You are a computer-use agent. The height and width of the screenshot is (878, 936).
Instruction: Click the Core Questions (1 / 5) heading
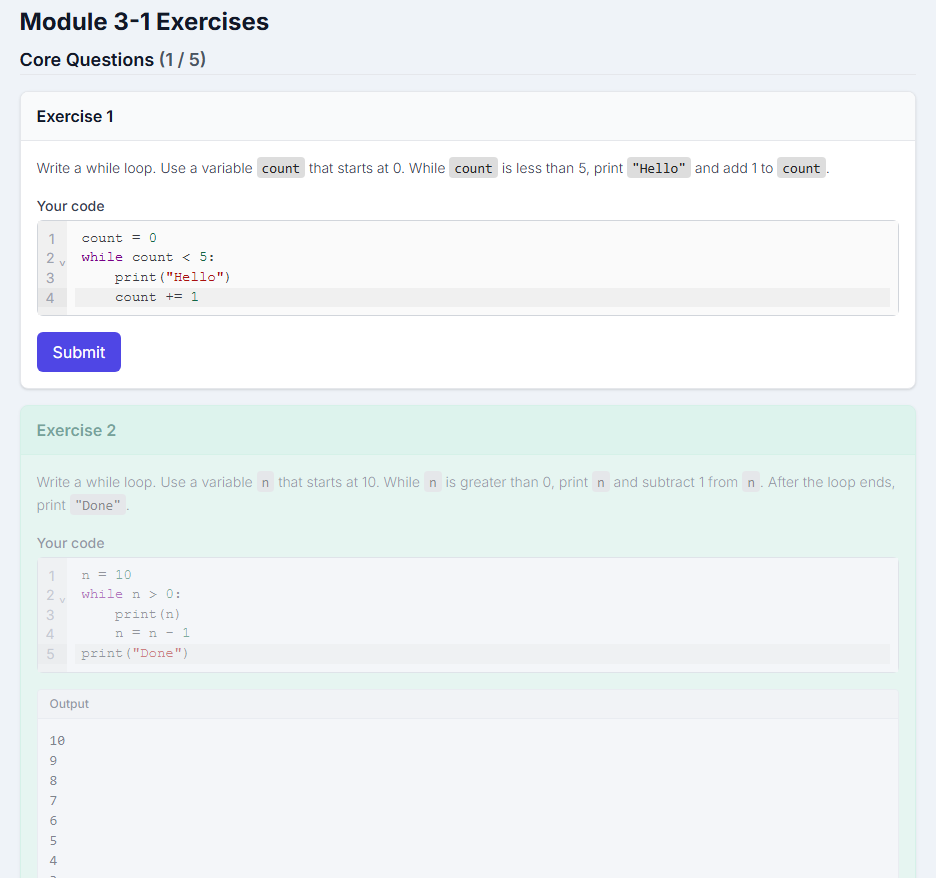click(112, 60)
